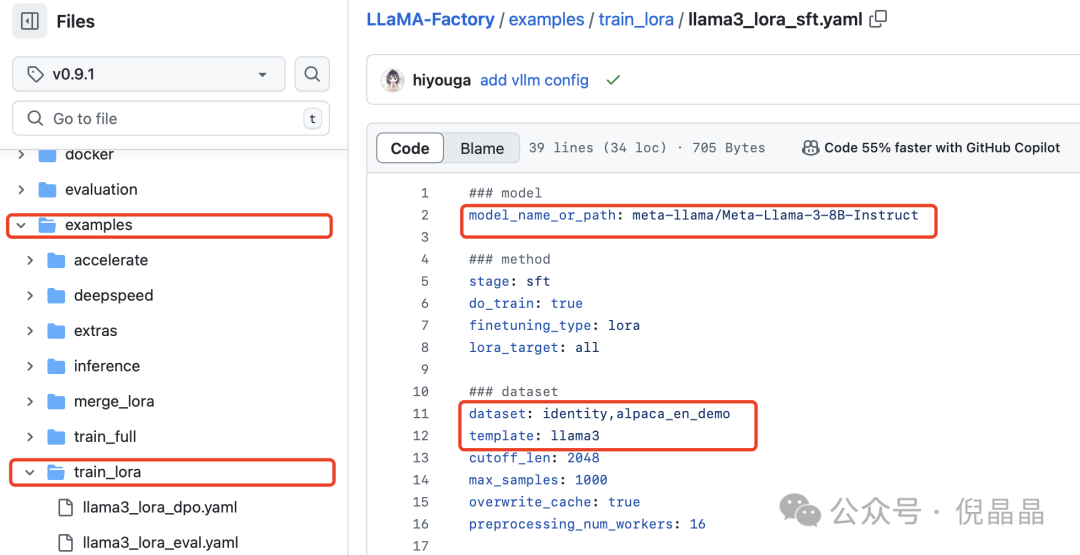Screen dimensions: 1080x555
Task: Select the train_full folder icon
Action: 56,437
